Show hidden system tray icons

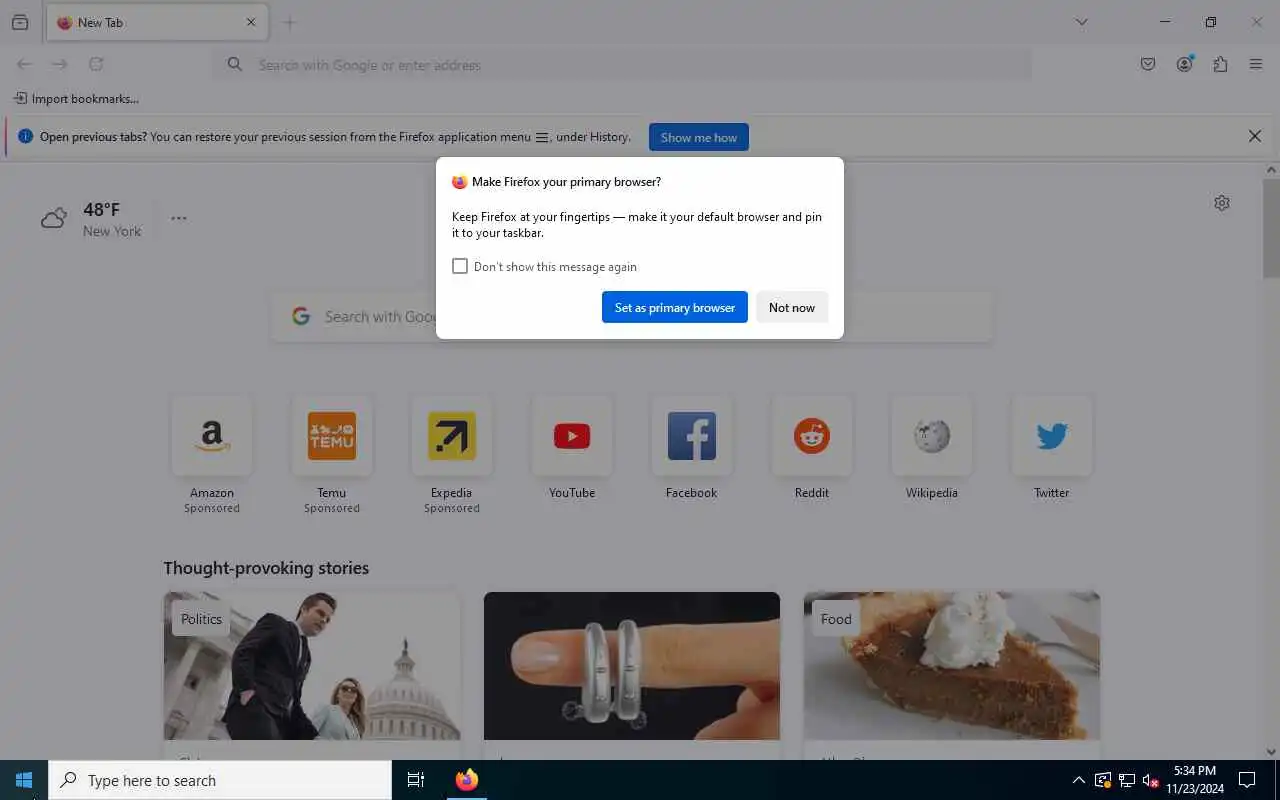point(1078,780)
